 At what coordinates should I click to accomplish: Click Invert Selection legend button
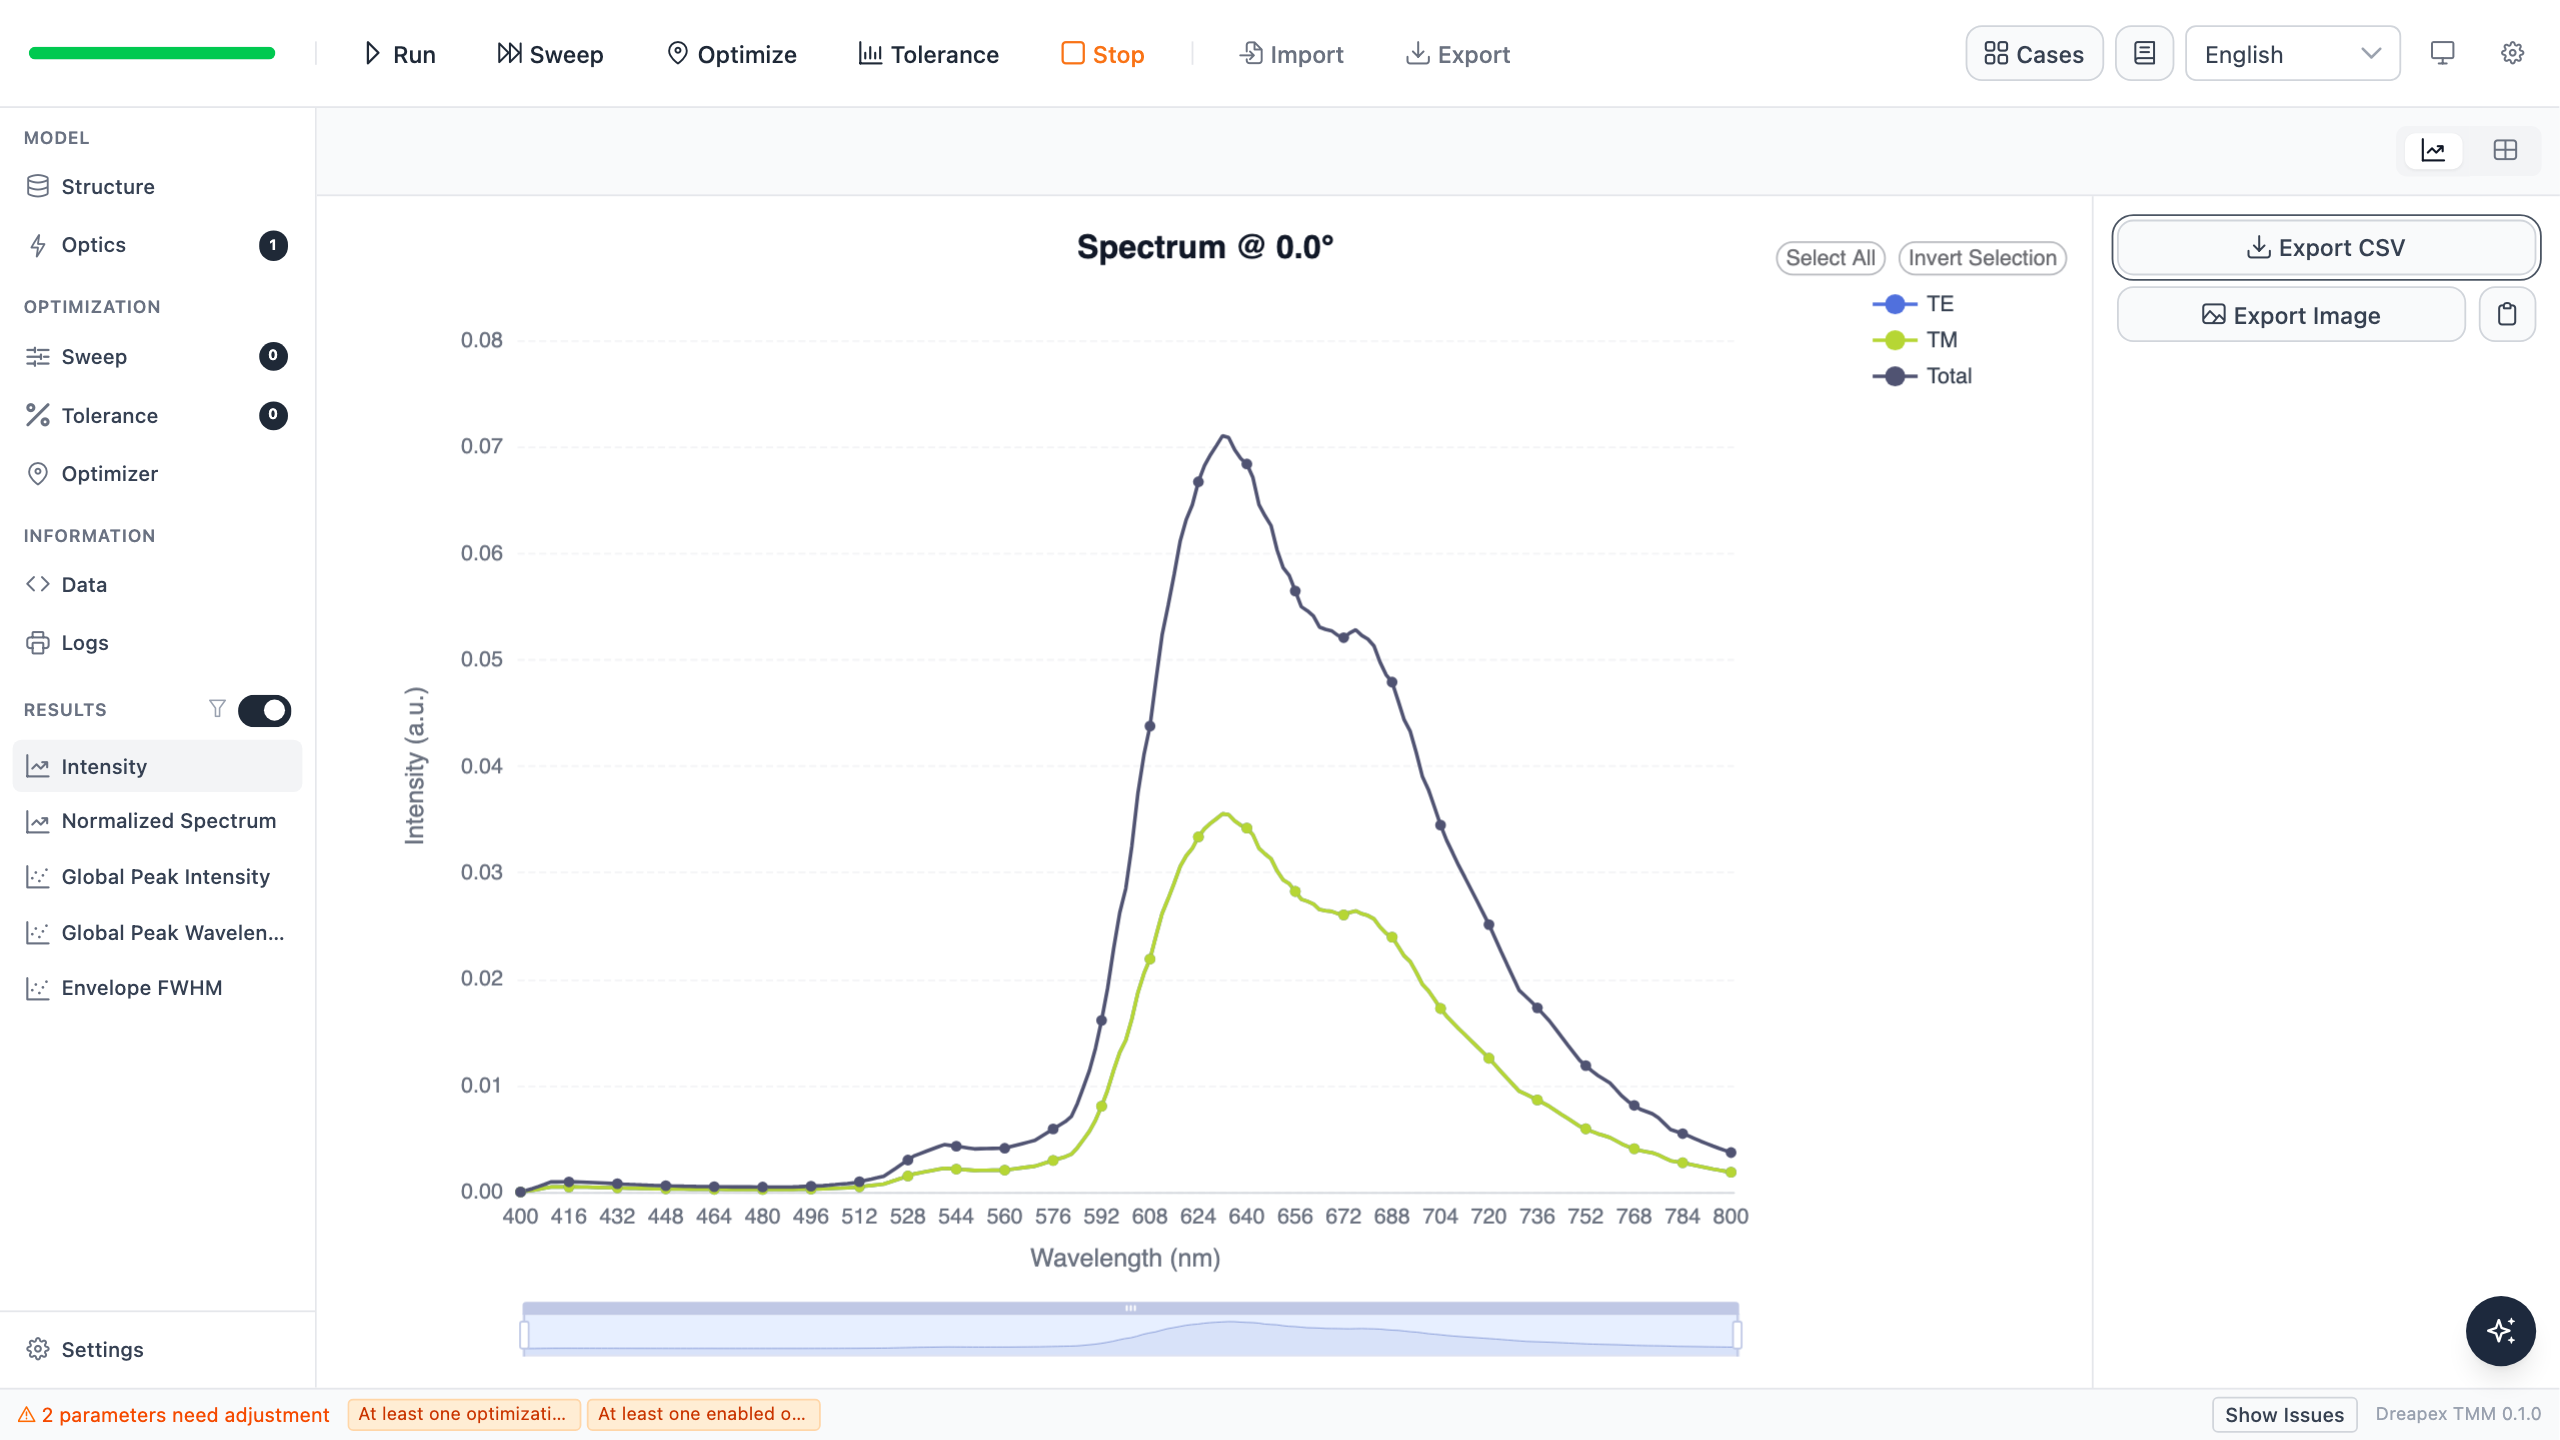(1982, 258)
